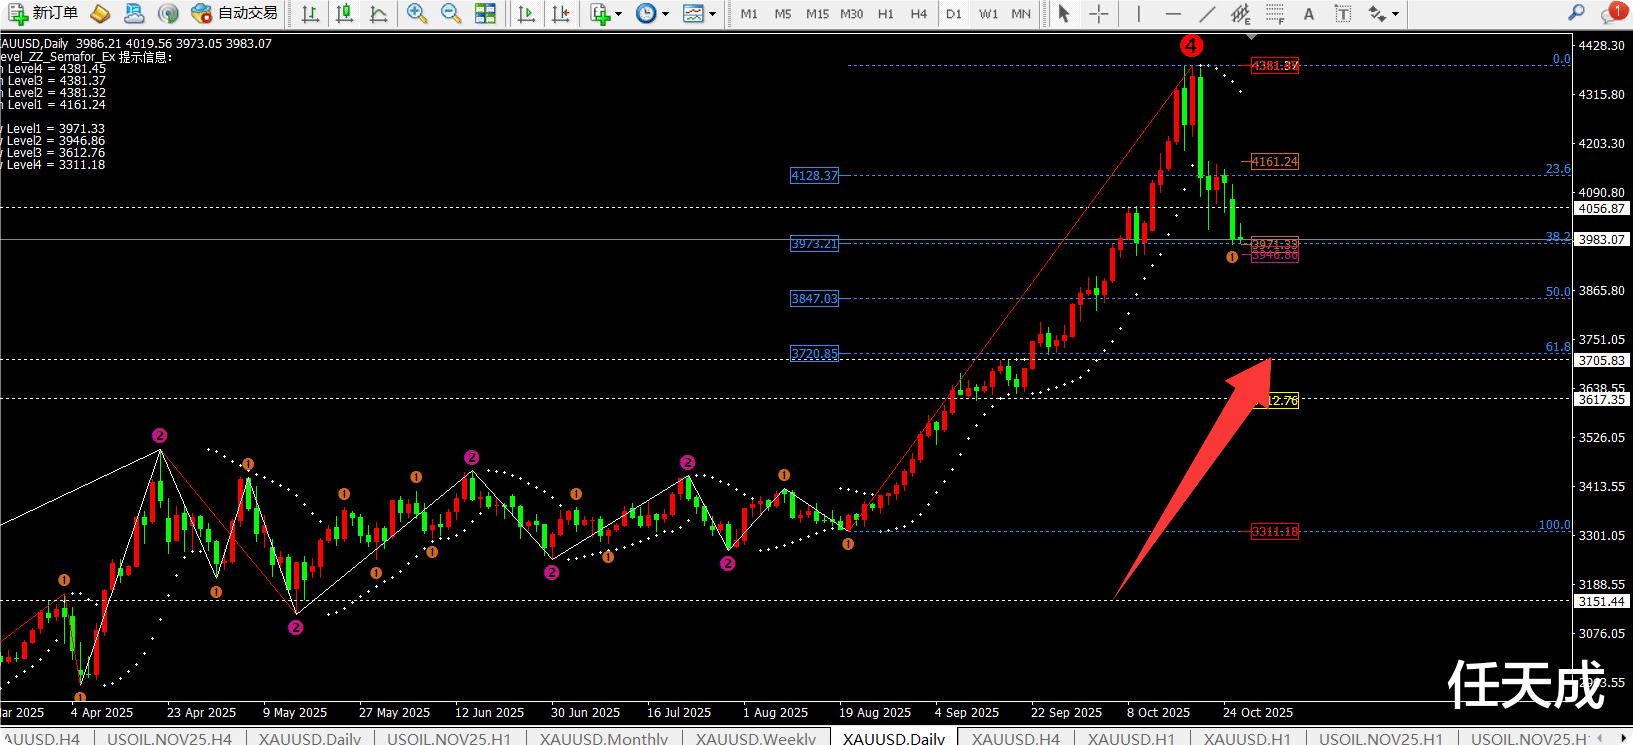Switch chart to bar chart style
1633x745 pixels.
(x=311, y=13)
